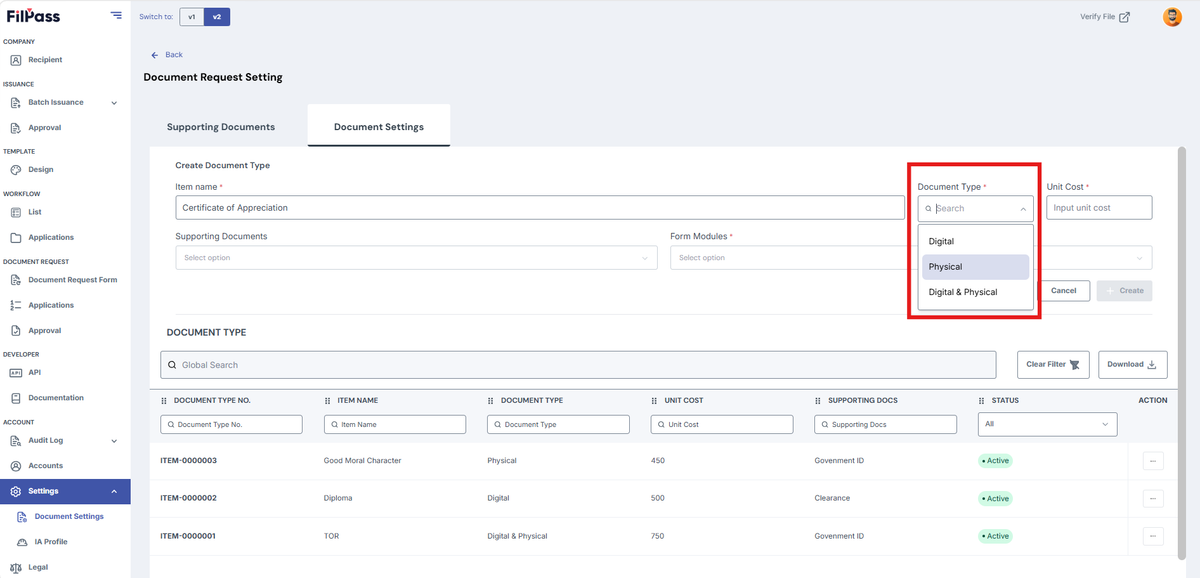Click the Item name input field
The width and height of the screenshot is (1200, 578).
coord(540,208)
